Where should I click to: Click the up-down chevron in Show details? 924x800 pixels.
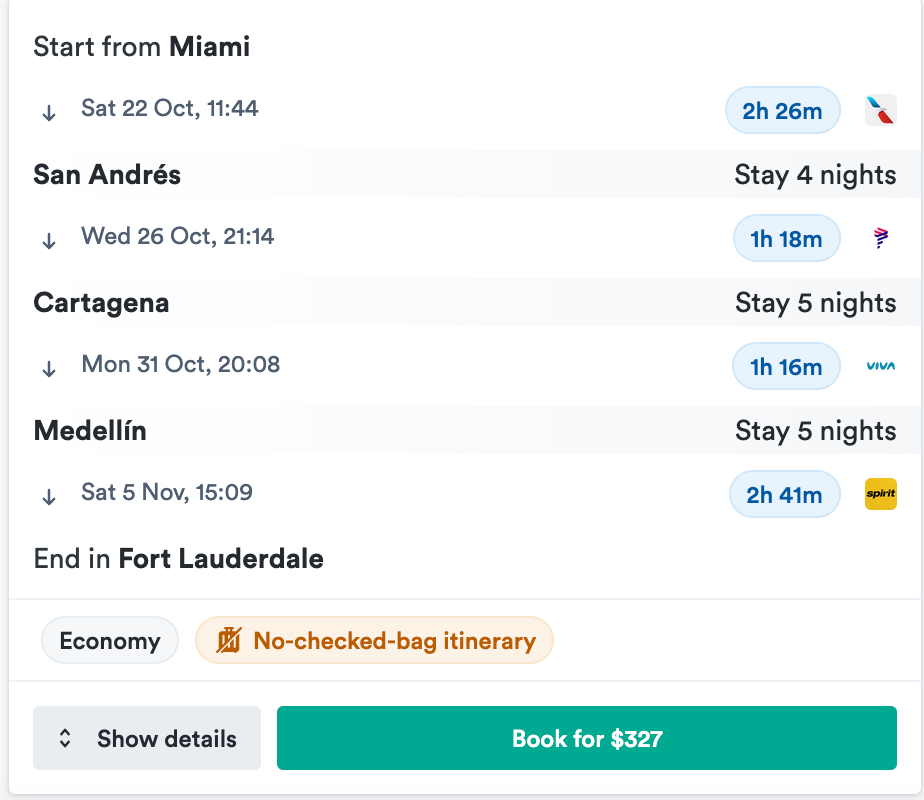65,739
